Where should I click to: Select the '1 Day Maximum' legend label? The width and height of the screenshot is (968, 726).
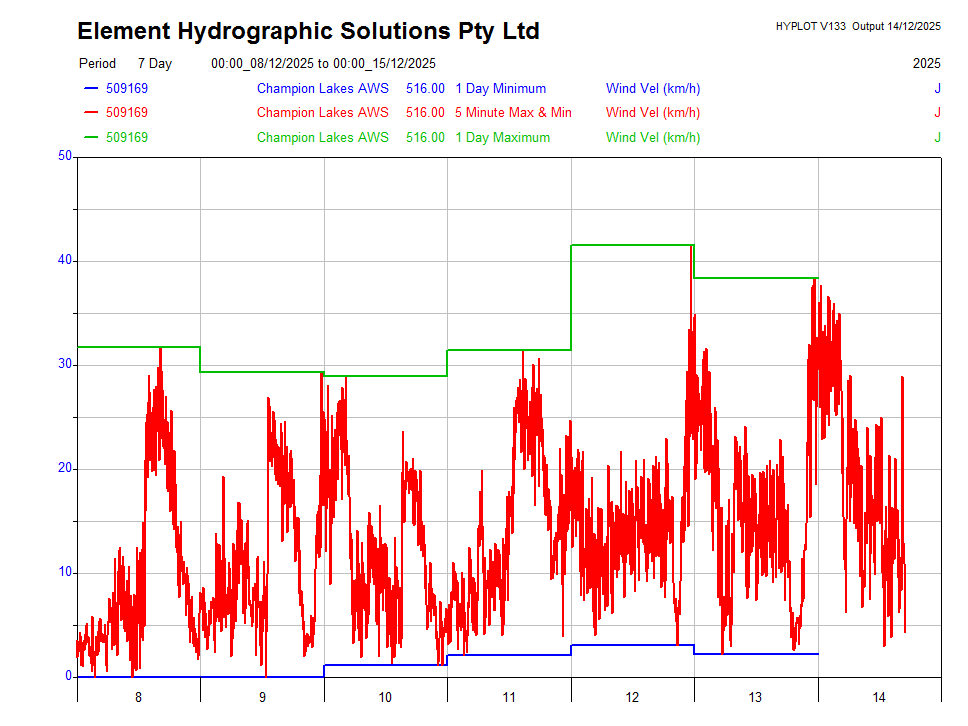click(x=502, y=138)
